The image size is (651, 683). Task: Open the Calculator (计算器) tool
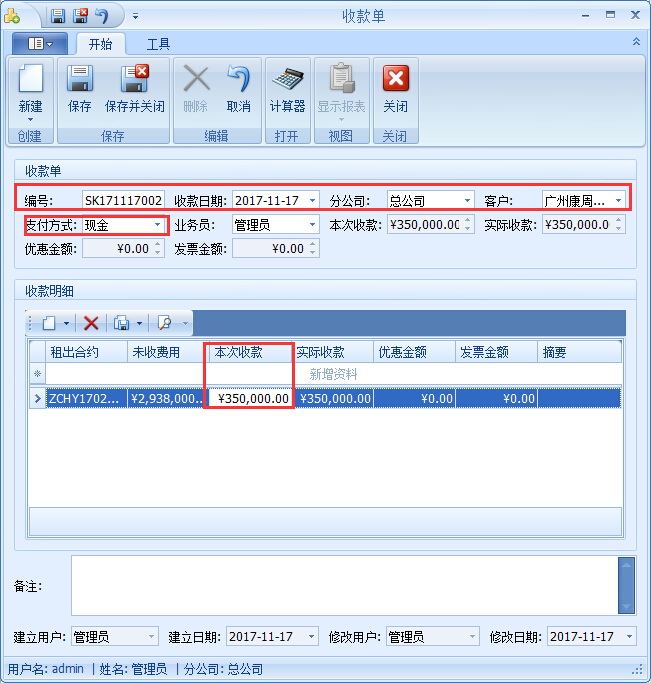point(287,78)
